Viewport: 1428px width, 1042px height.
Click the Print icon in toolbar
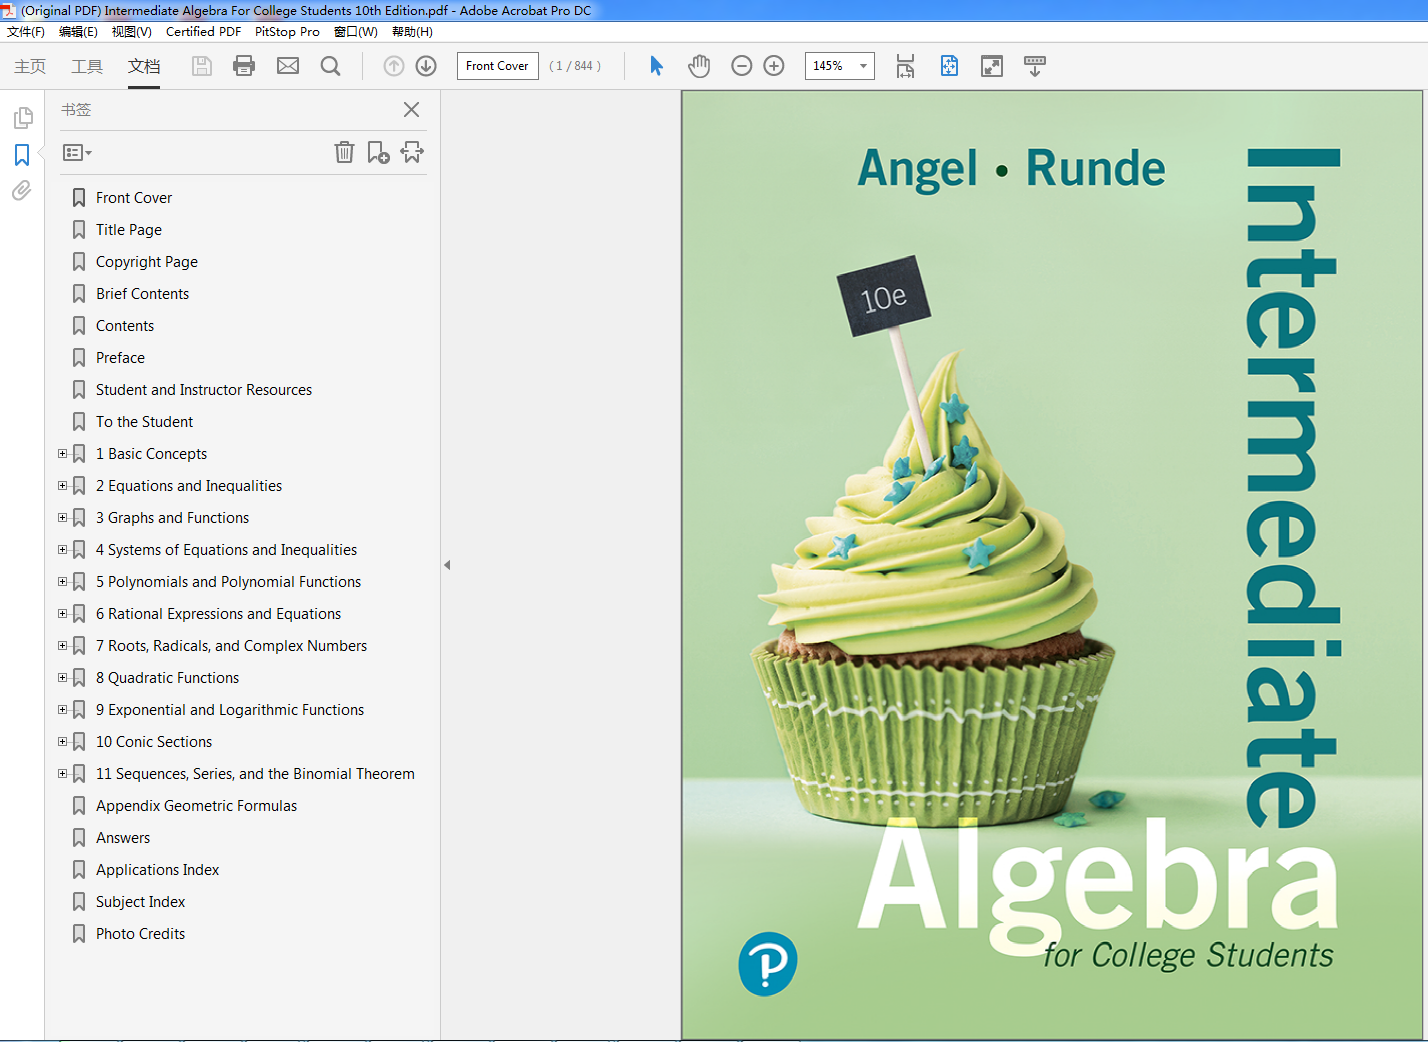pos(244,66)
